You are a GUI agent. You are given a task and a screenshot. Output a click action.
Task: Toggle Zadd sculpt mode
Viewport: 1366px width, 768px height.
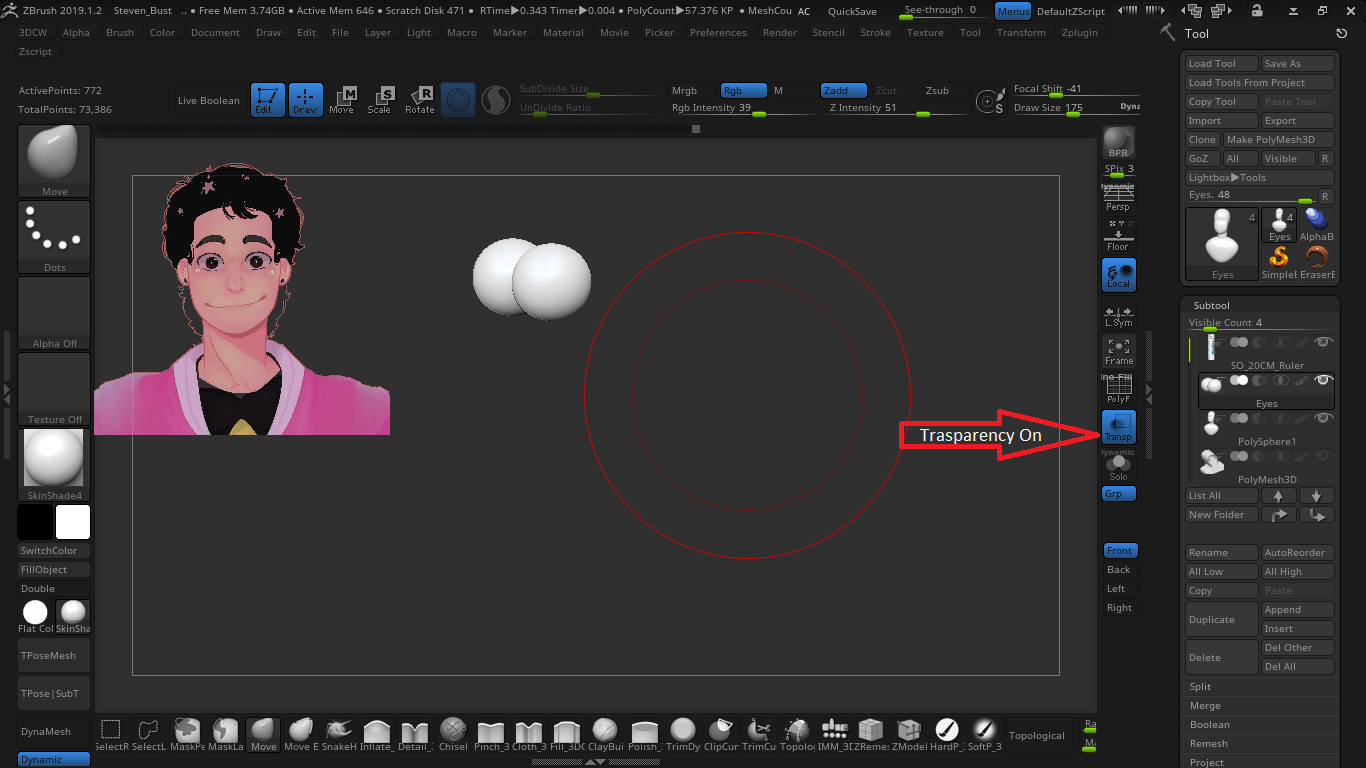coord(843,90)
